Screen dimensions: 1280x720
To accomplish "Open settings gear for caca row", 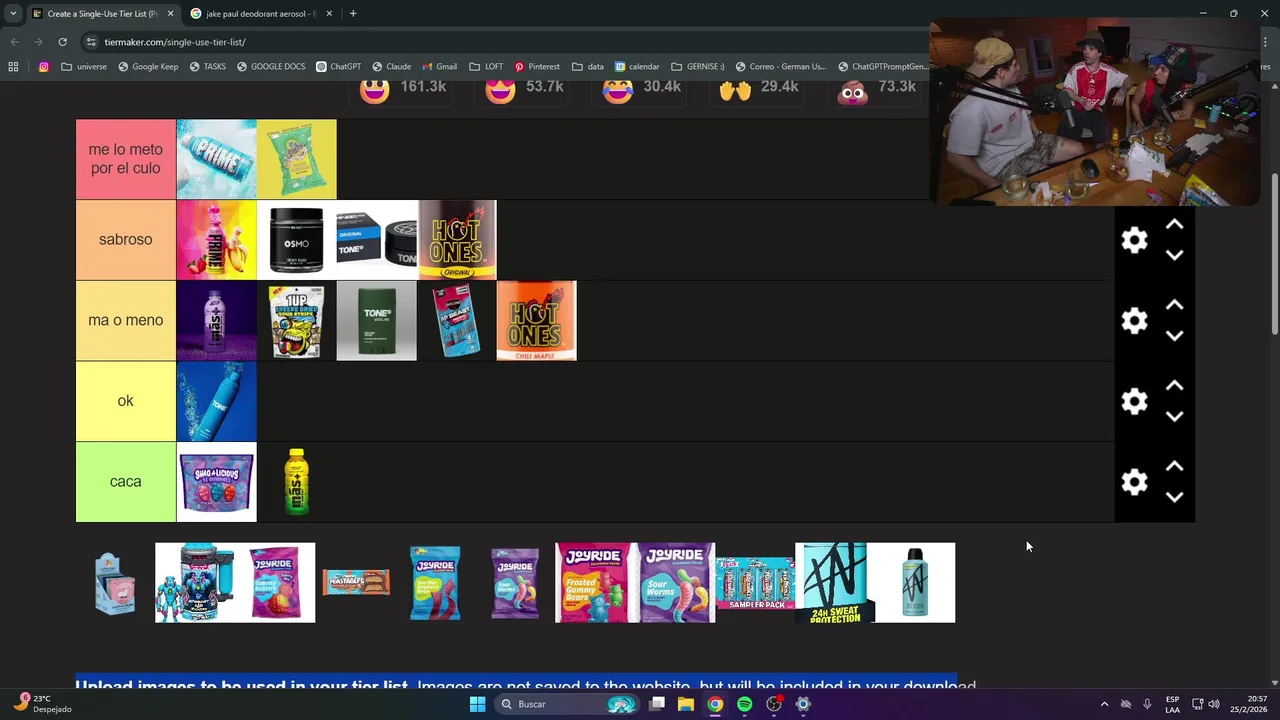I will click(x=1134, y=482).
